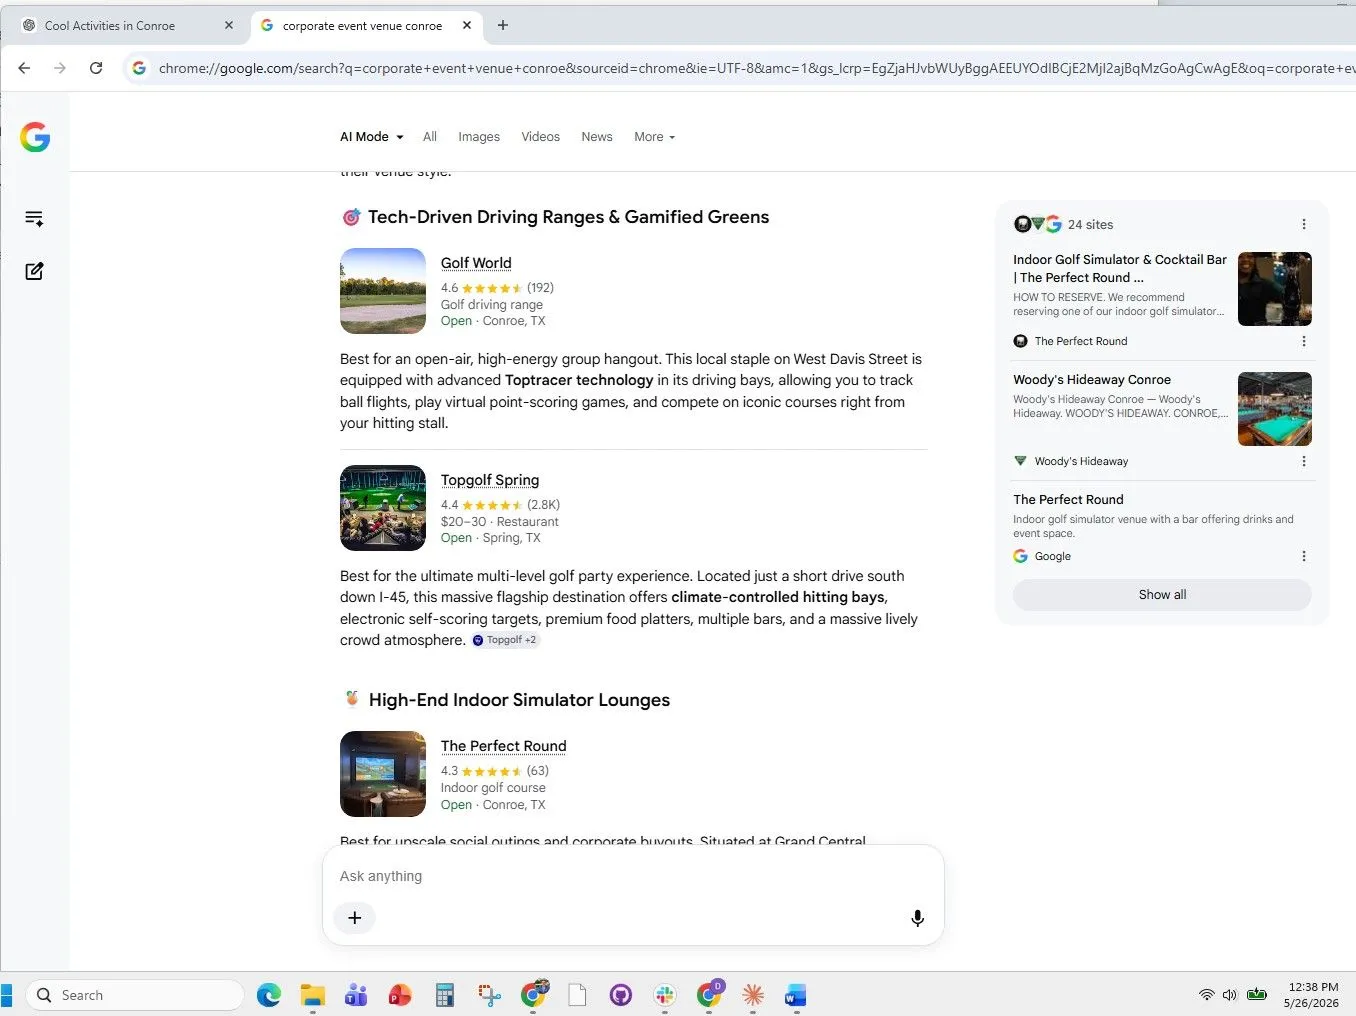This screenshot has height=1016, width=1356.
Task: Open Indoor Golf Simulator & Cocktail Bar result
Action: (x=1120, y=268)
